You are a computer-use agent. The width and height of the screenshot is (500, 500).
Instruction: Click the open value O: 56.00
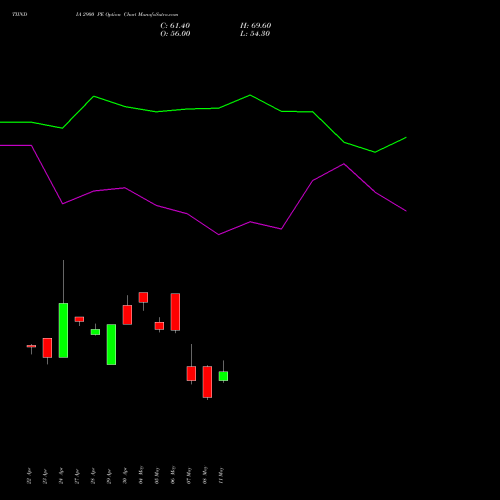(175, 34)
